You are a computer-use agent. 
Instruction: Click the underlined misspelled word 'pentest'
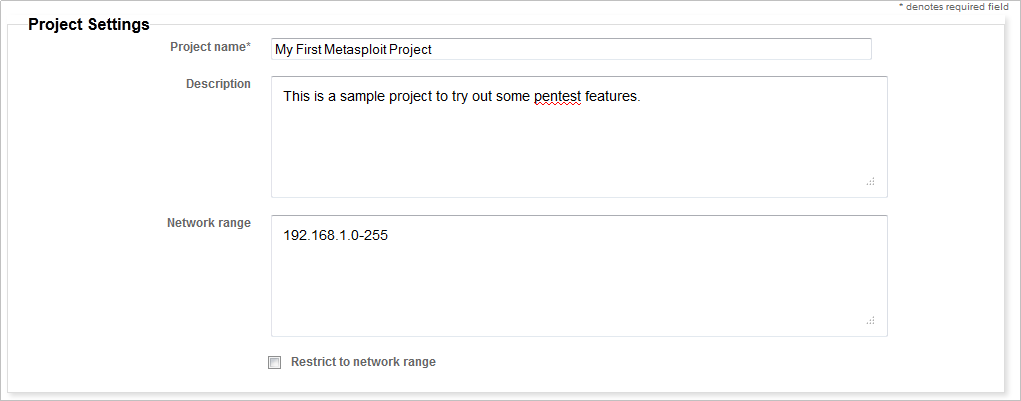click(x=557, y=97)
